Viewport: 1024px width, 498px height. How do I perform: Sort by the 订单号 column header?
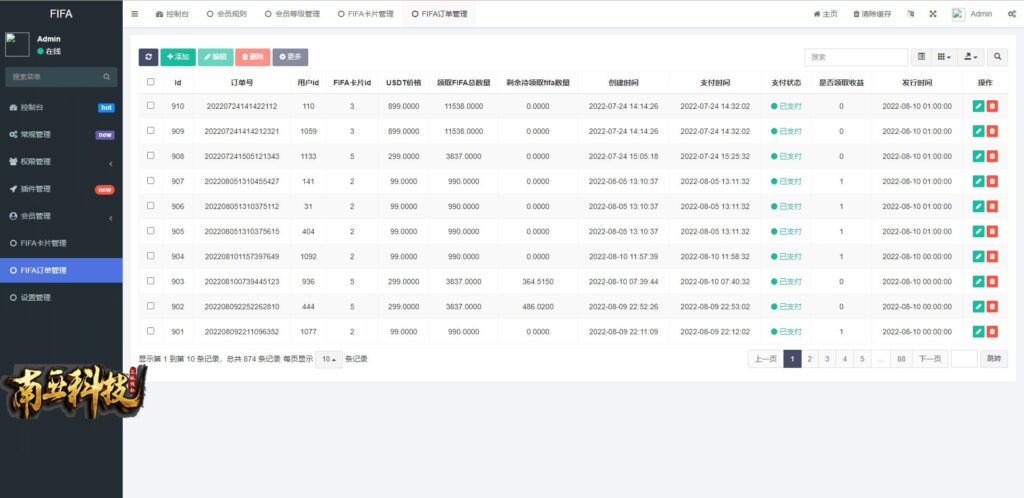pos(242,83)
